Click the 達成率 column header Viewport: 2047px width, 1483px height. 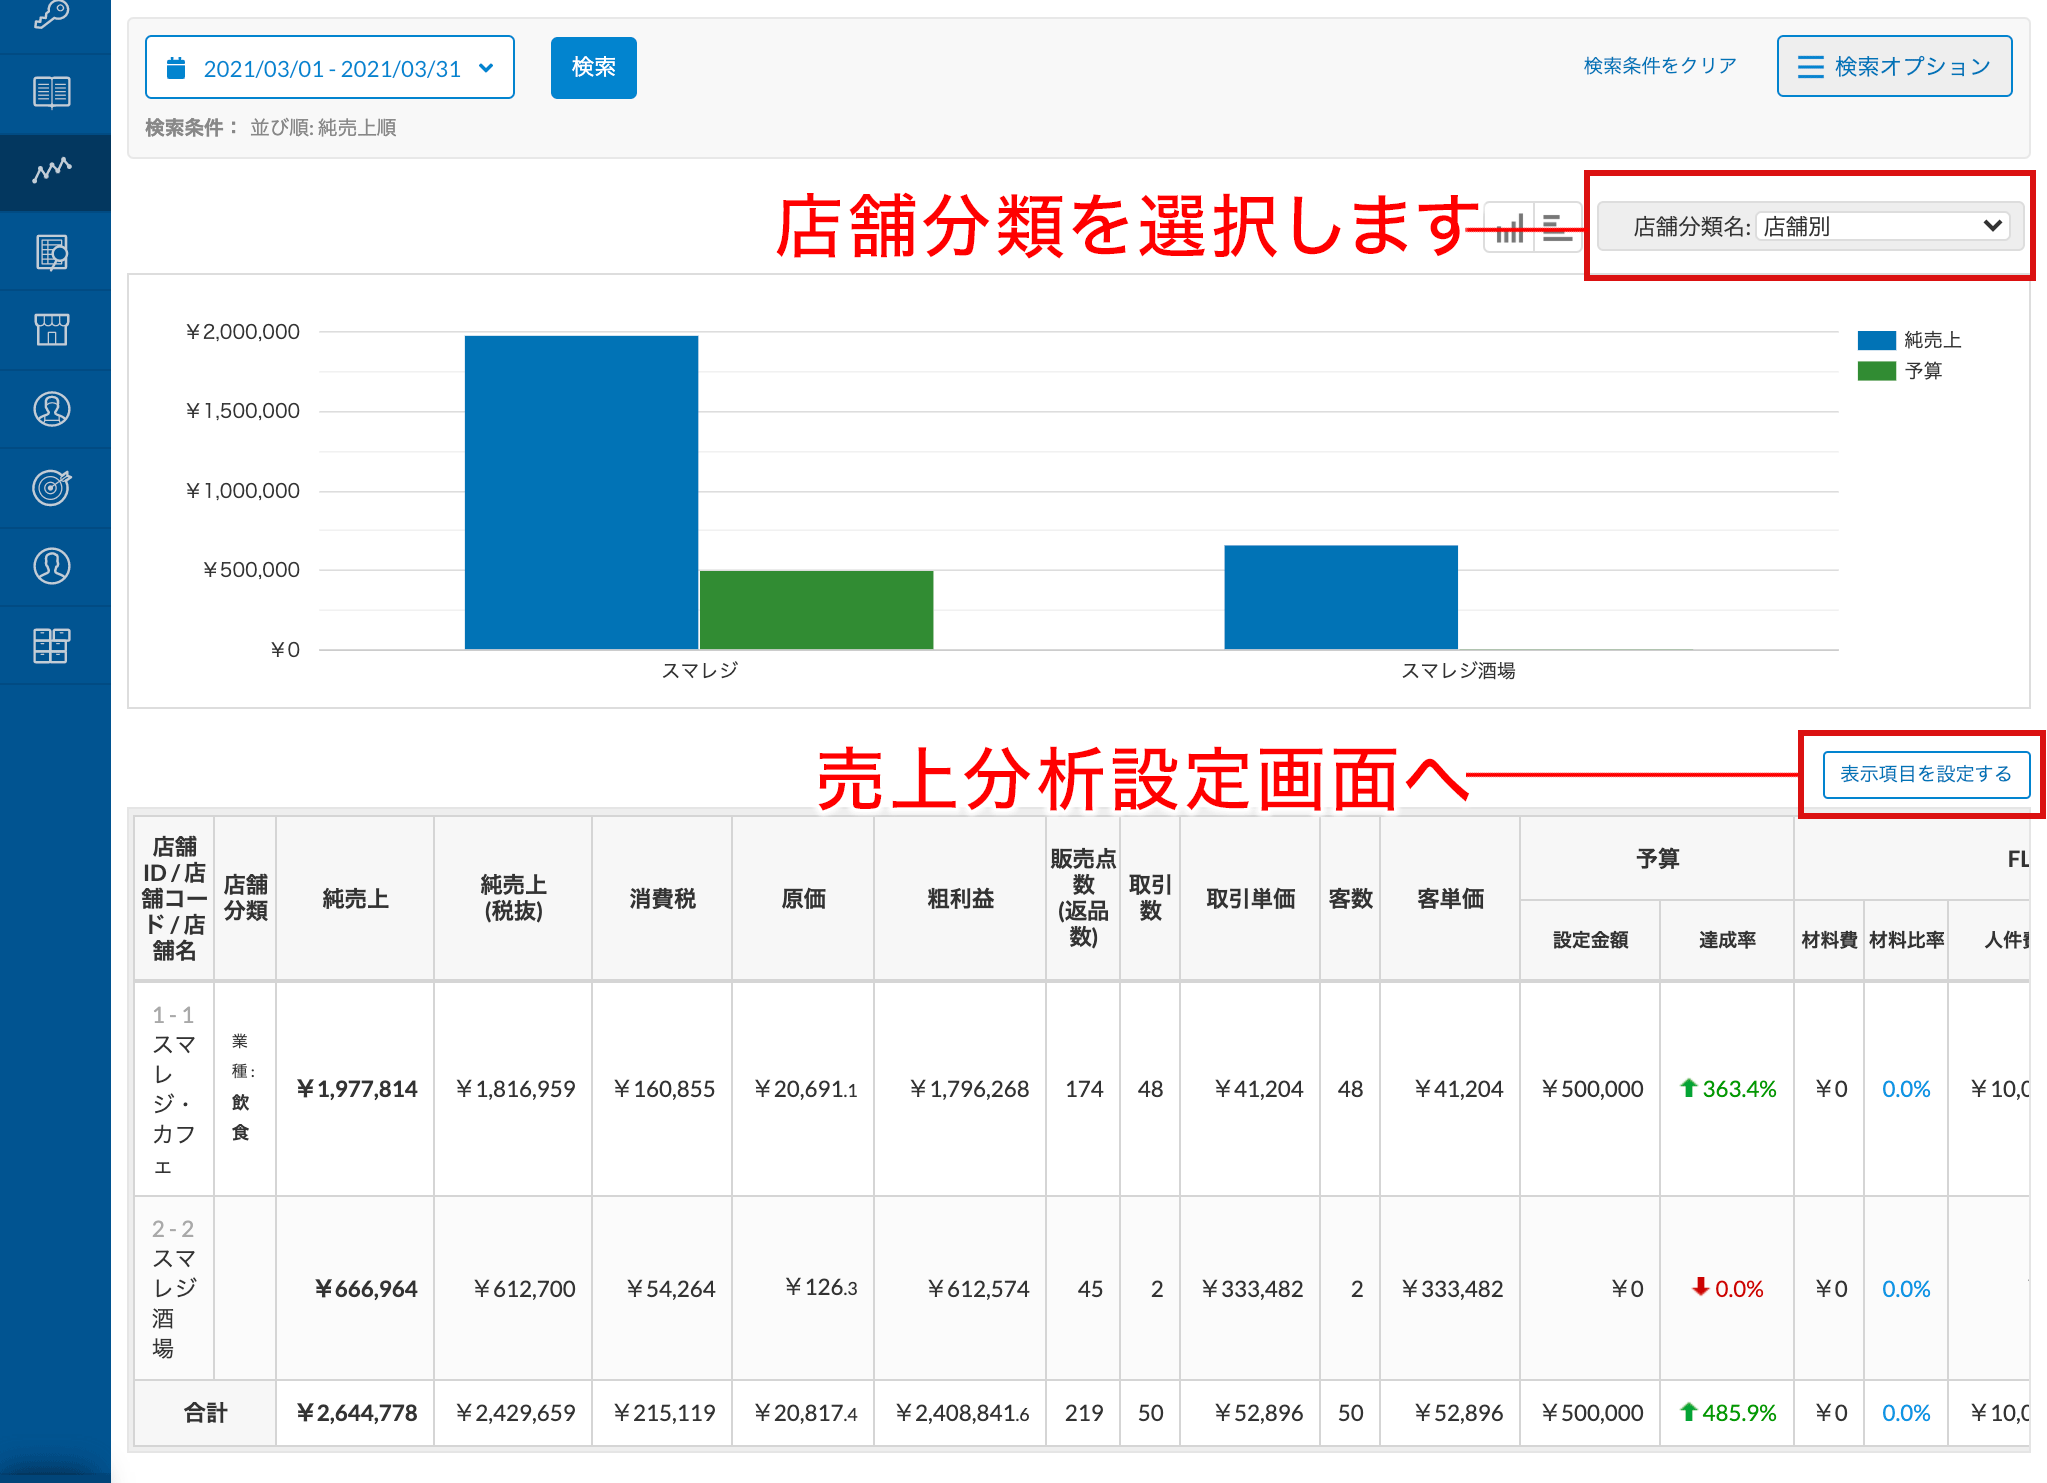point(1727,940)
